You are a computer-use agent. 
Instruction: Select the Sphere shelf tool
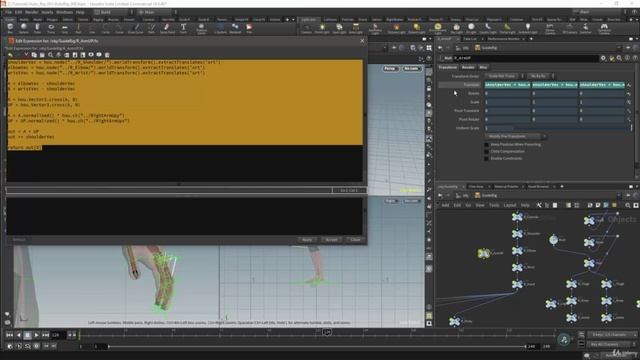tap(24, 28)
